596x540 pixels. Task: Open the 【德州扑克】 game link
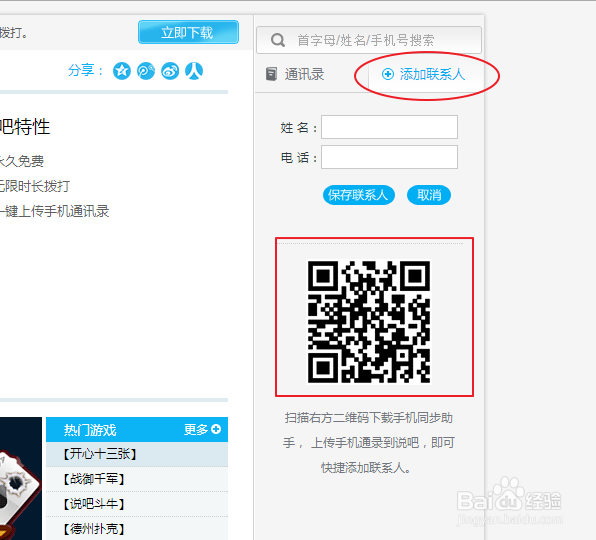tap(94, 529)
